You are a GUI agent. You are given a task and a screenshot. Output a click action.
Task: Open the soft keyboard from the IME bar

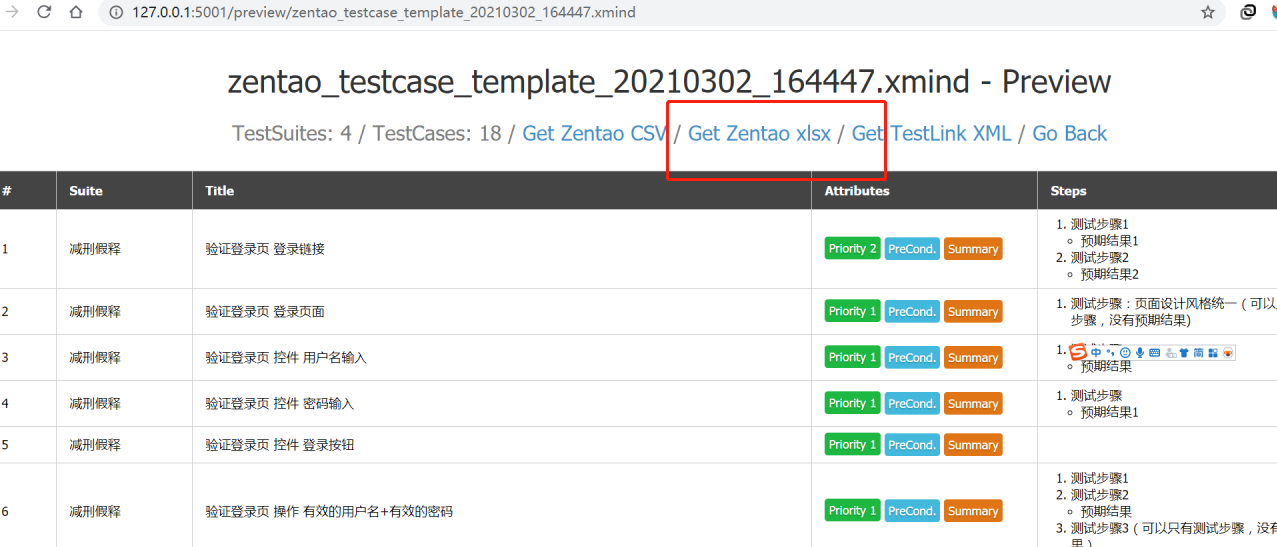pyautogui.click(x=1155, y=352)
